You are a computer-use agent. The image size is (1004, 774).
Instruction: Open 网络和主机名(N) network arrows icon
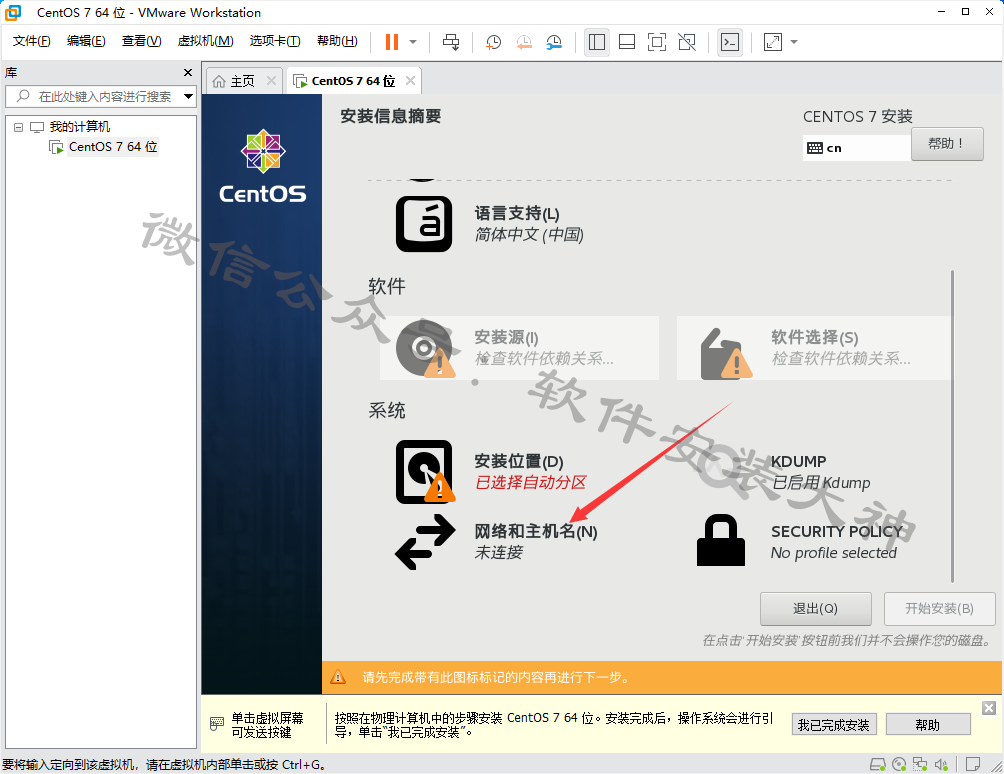pos(425,542)
